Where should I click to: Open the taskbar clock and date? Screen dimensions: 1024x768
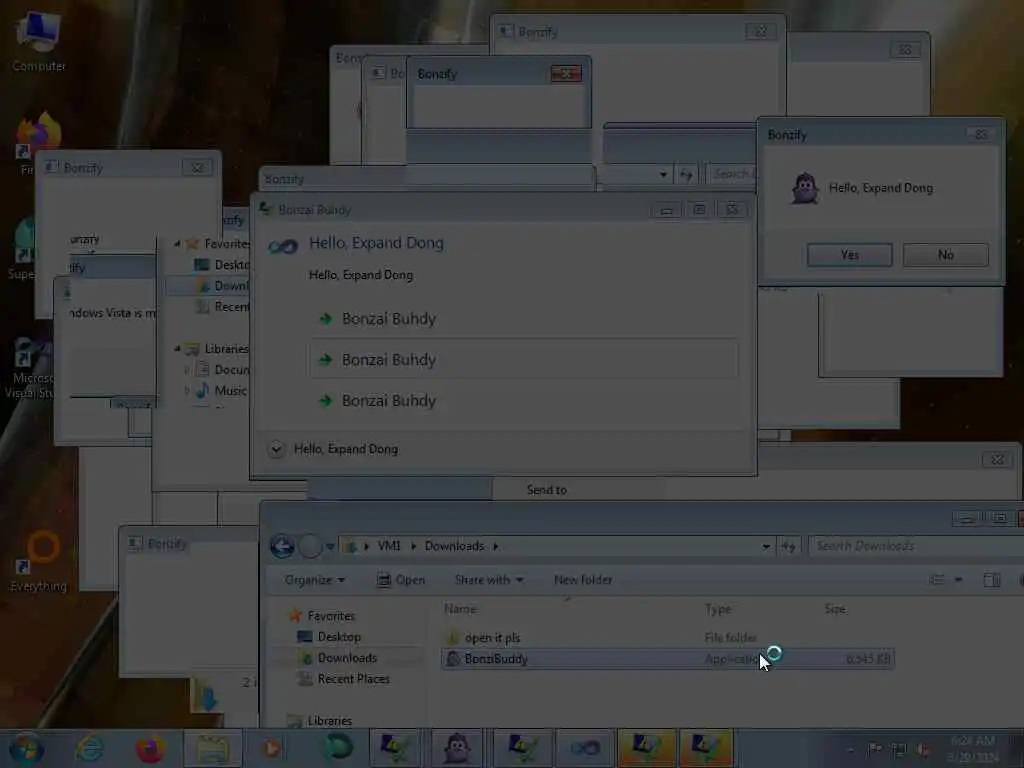(973, 749)
